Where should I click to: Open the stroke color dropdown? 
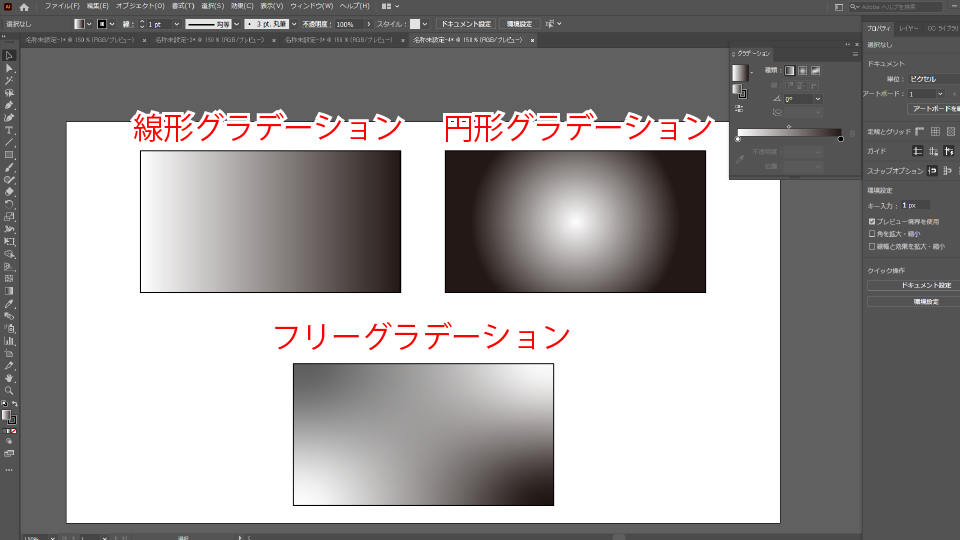111,24
